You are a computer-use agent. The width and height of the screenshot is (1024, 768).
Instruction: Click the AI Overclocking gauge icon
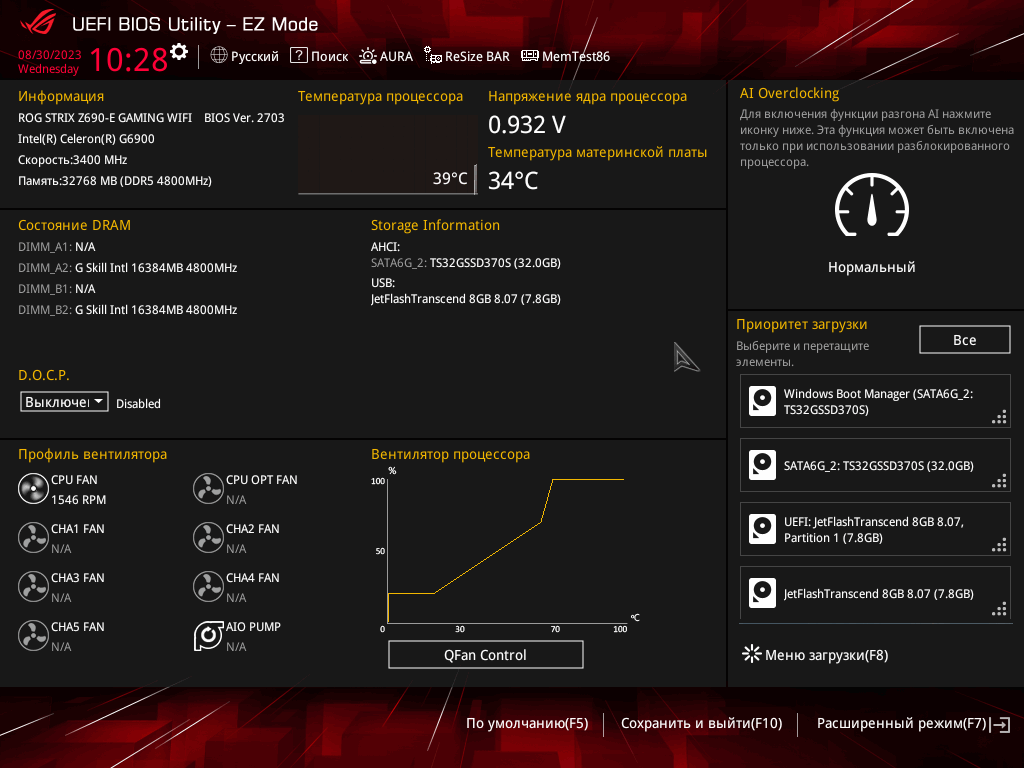tap(872, 205)
